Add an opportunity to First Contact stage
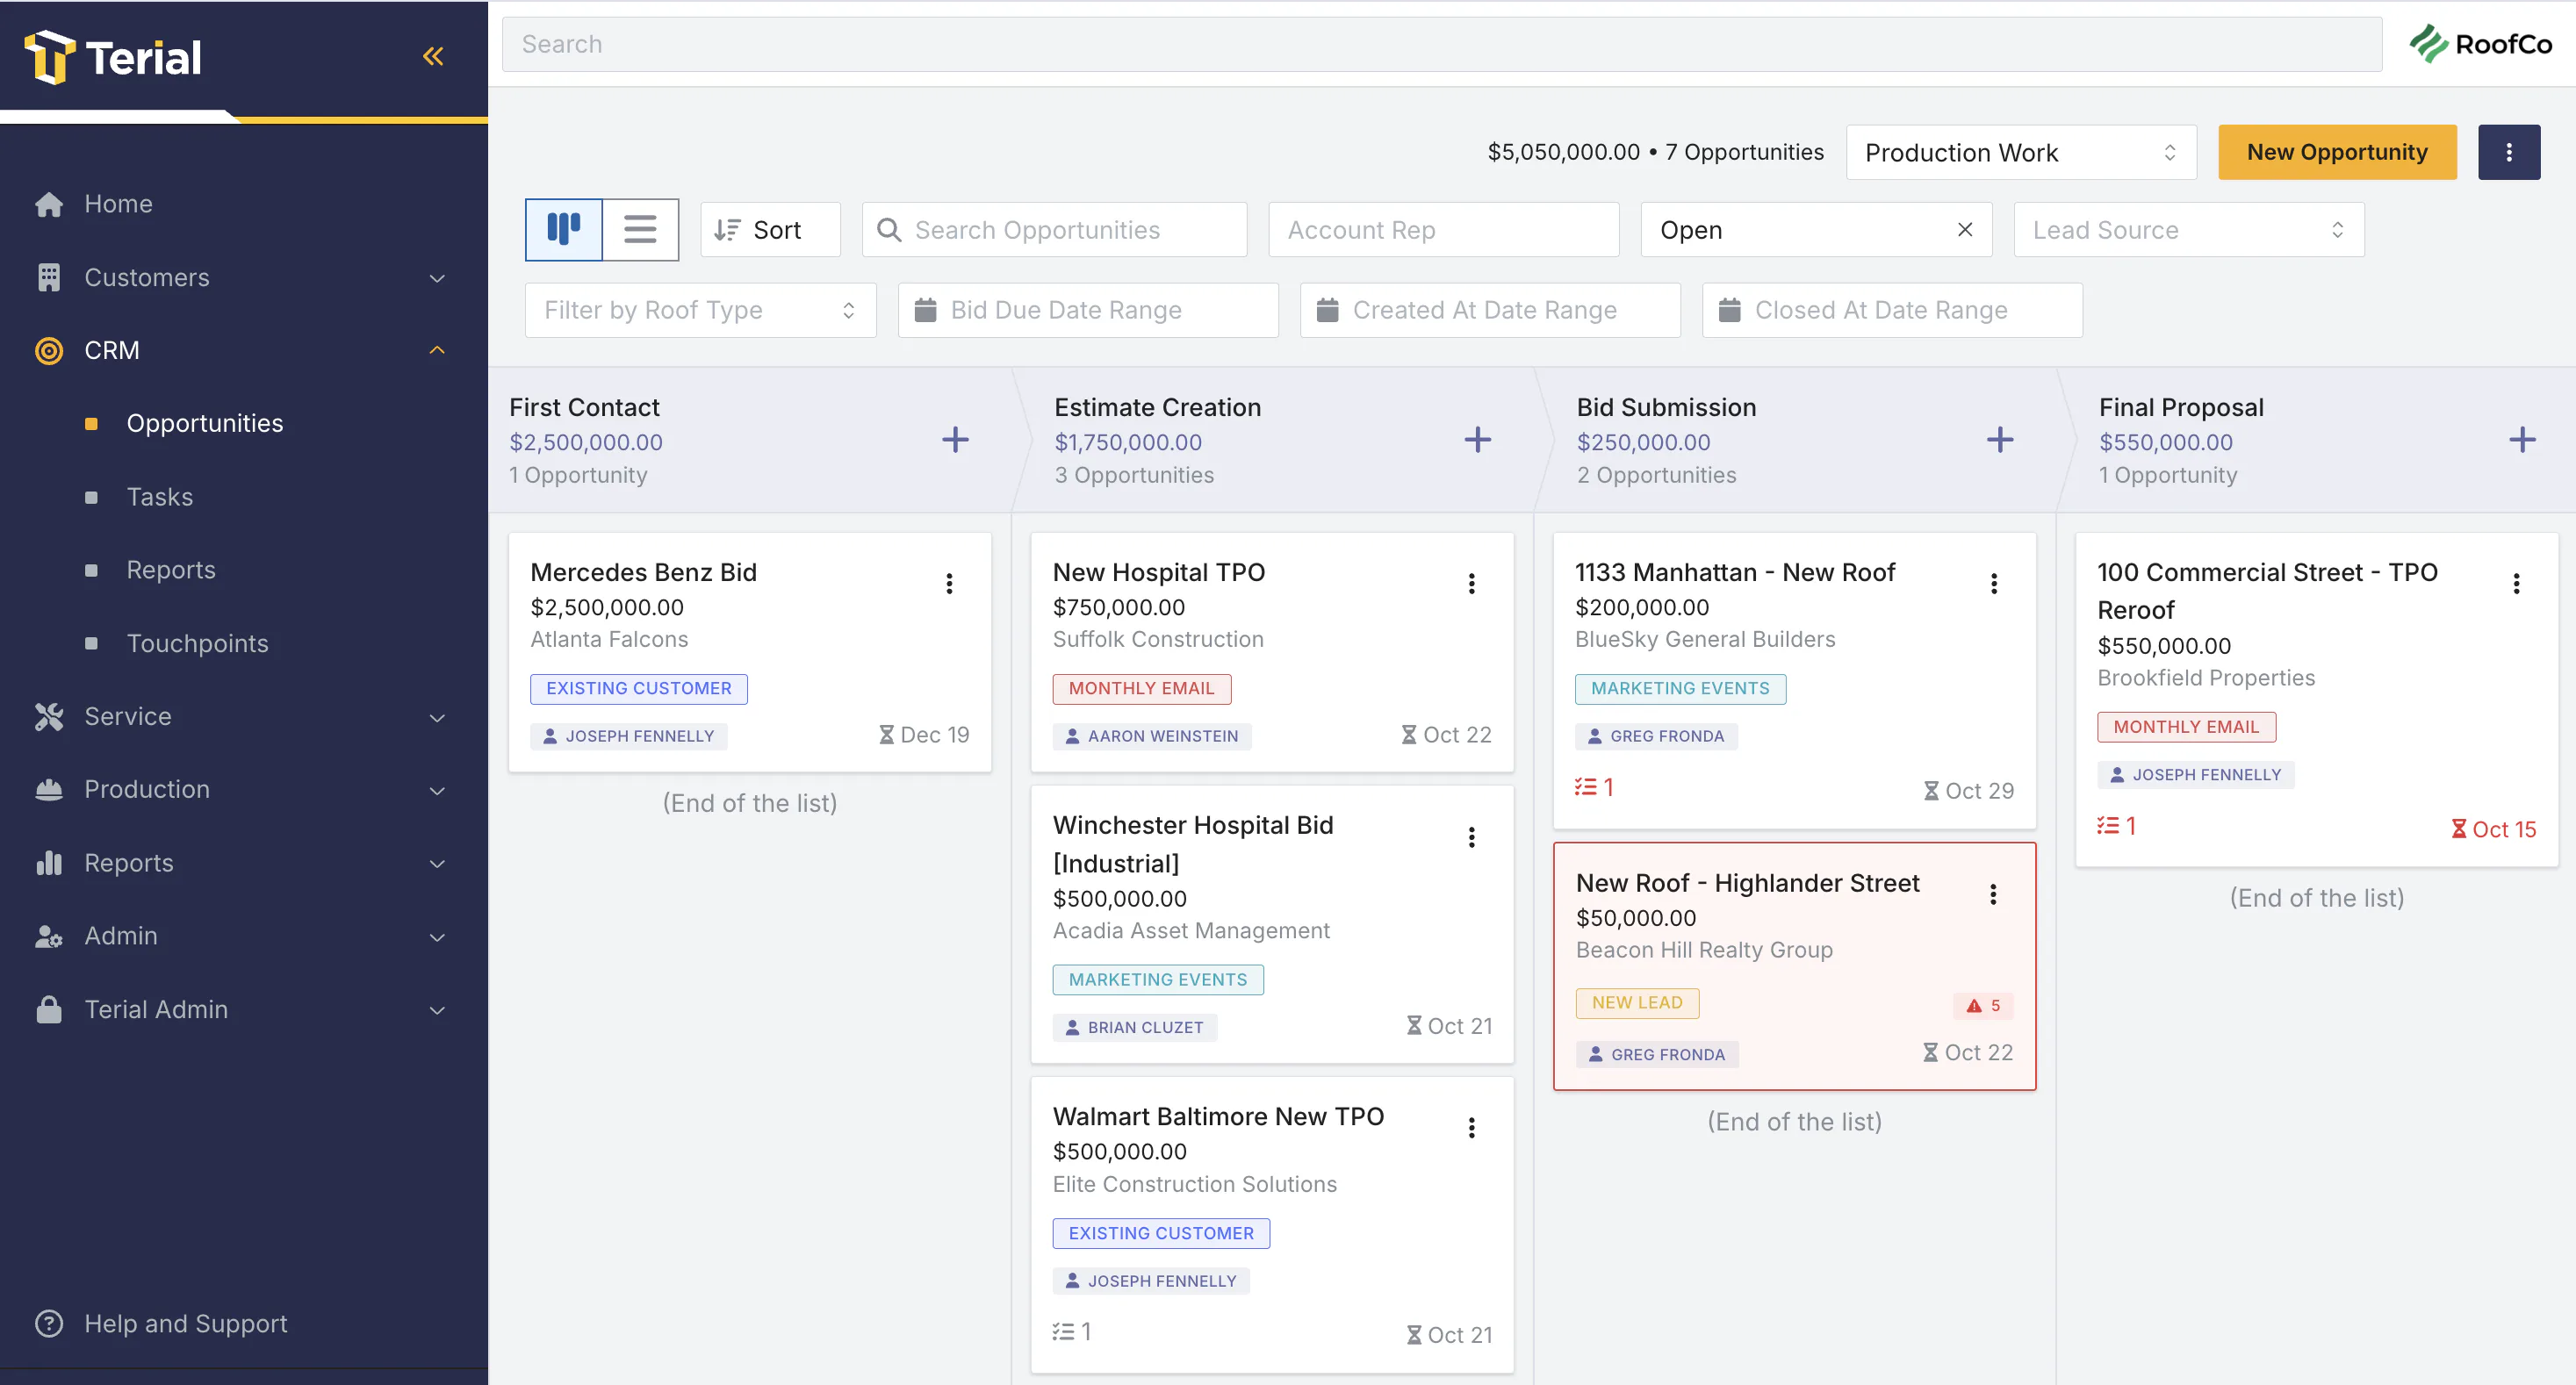This screenshot has width=2576, height=1385. (x=955, y=440)
